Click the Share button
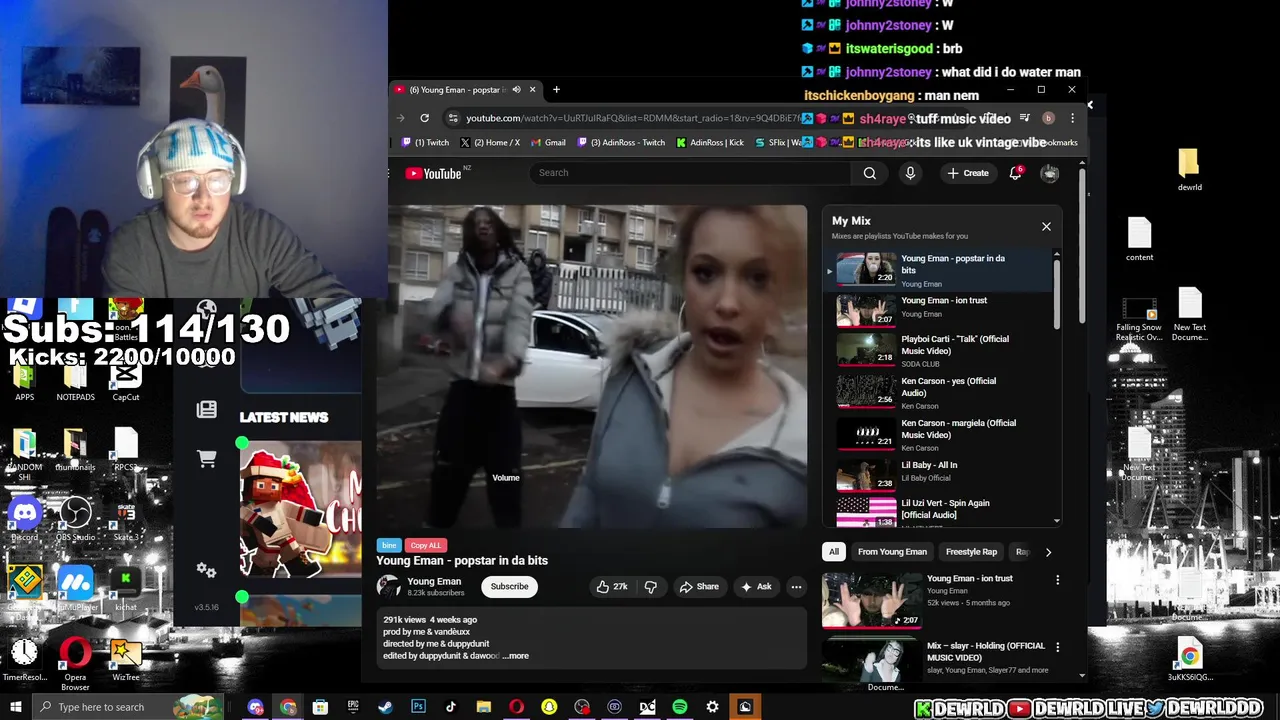 tap(699, 587)
